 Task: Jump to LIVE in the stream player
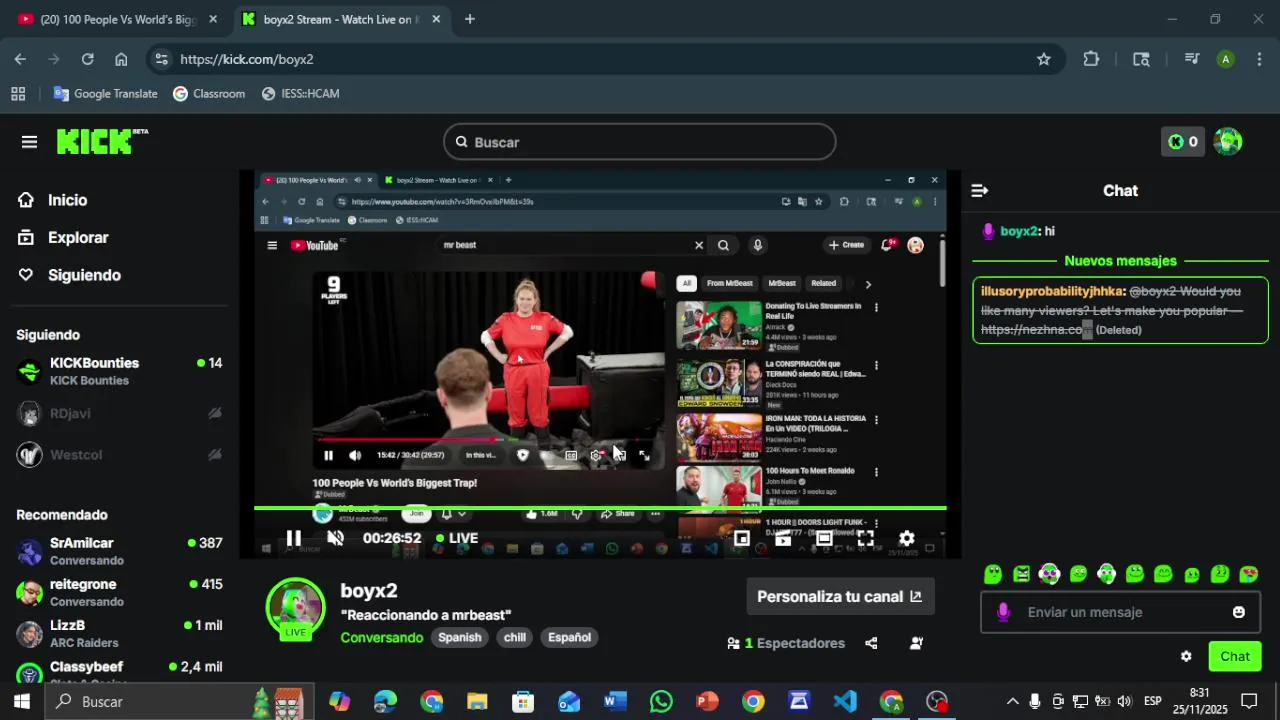457,538
